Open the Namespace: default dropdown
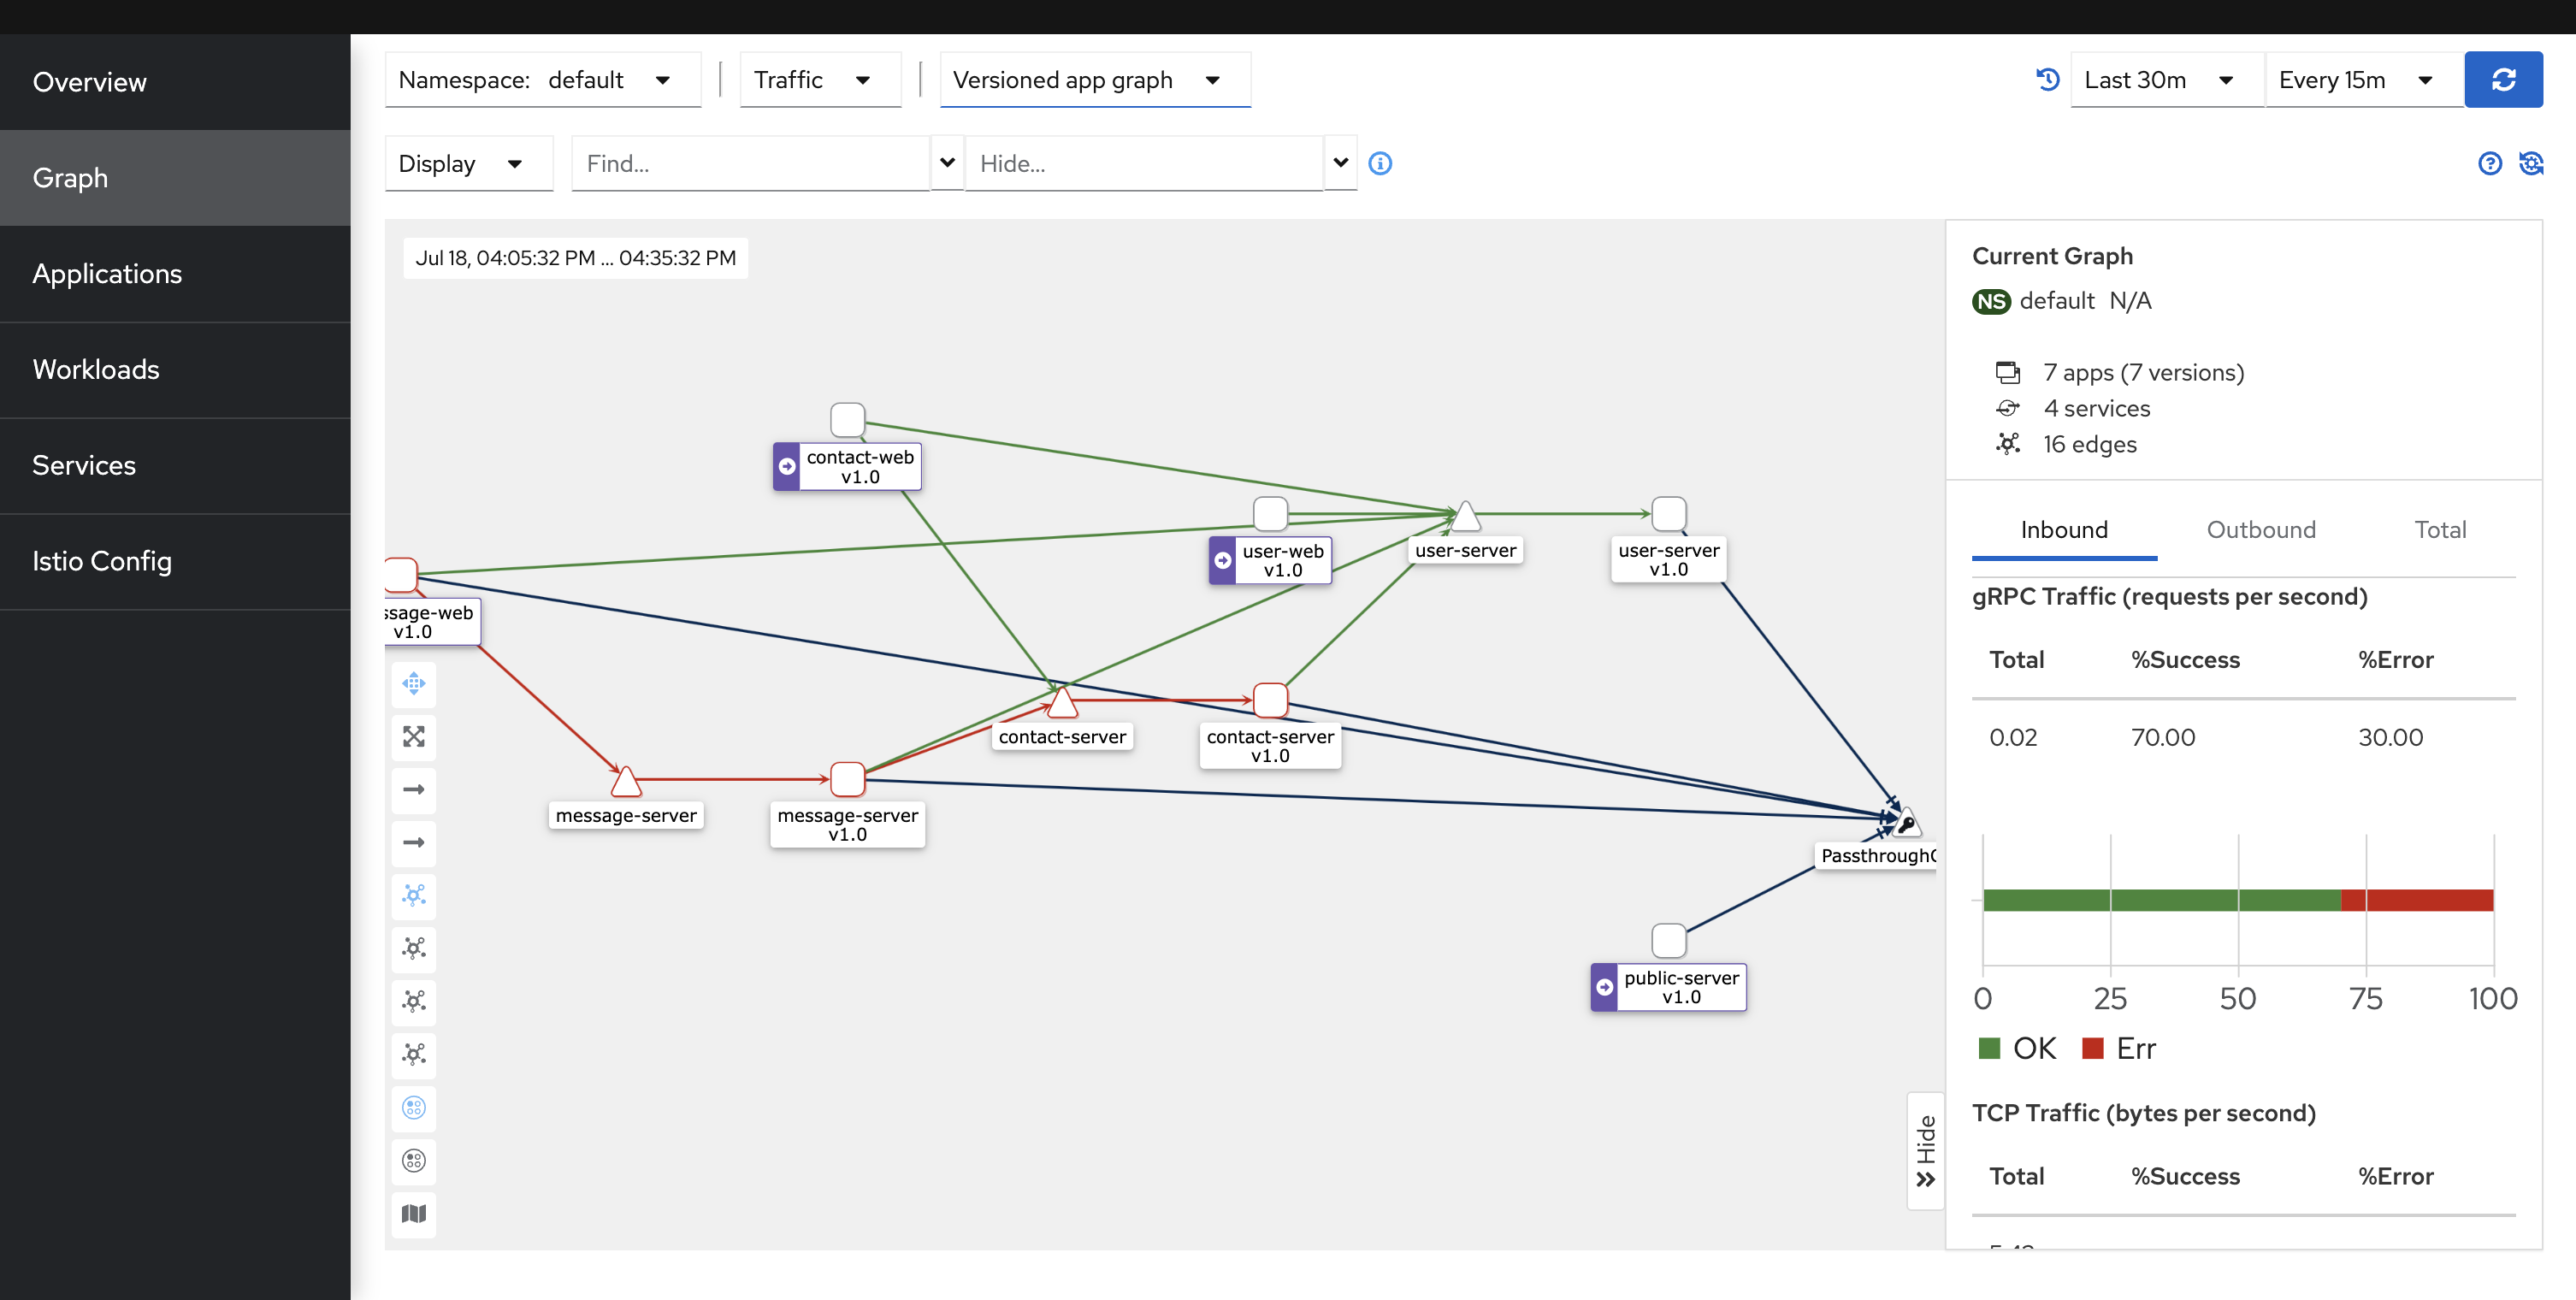 542,80
